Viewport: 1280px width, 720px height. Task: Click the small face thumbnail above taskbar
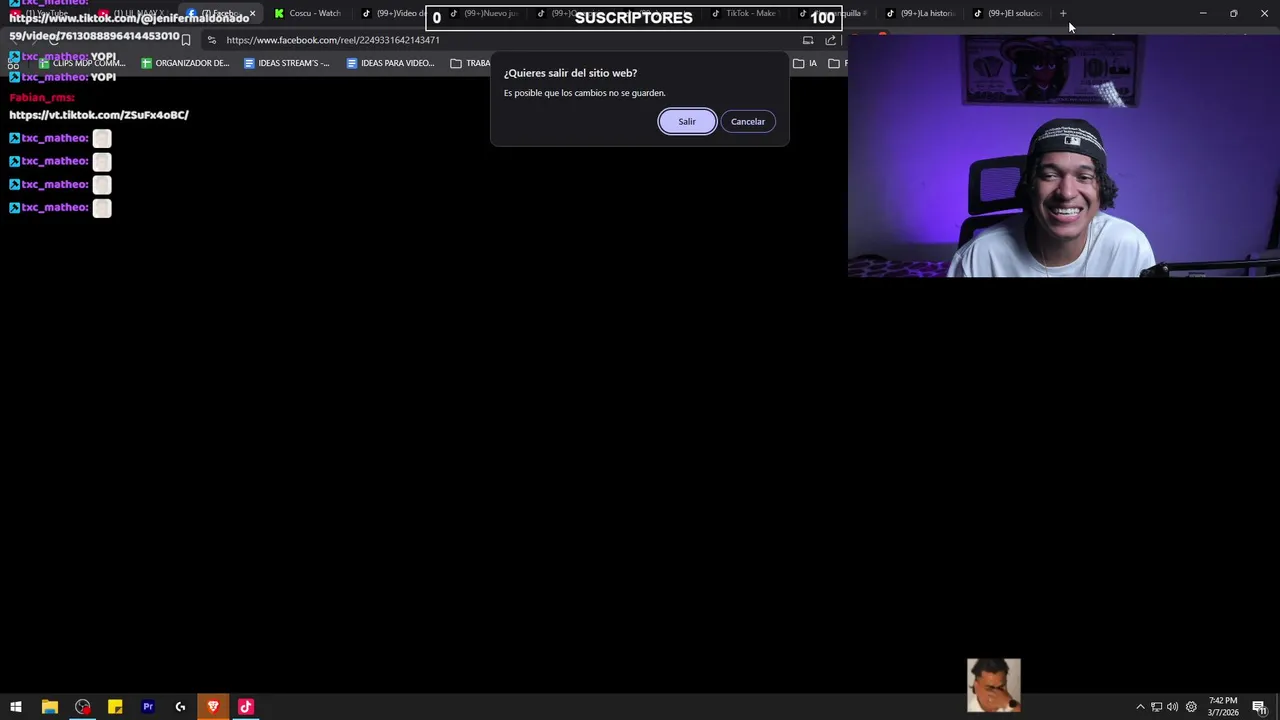click(x=994, y=685)
